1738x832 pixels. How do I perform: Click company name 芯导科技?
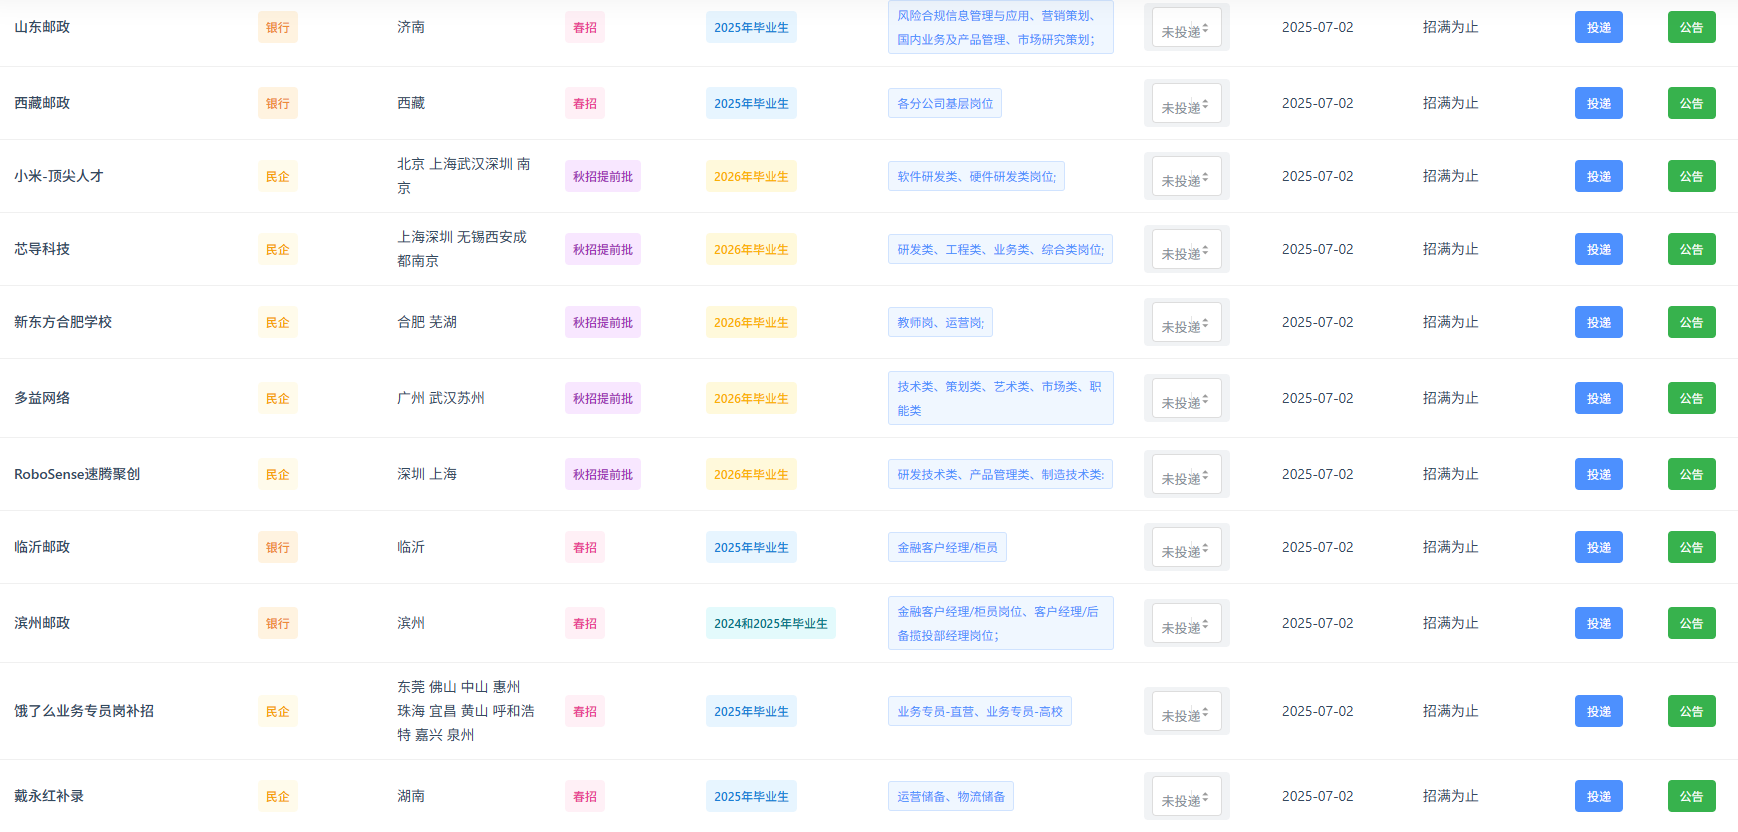tap(42, 249)
